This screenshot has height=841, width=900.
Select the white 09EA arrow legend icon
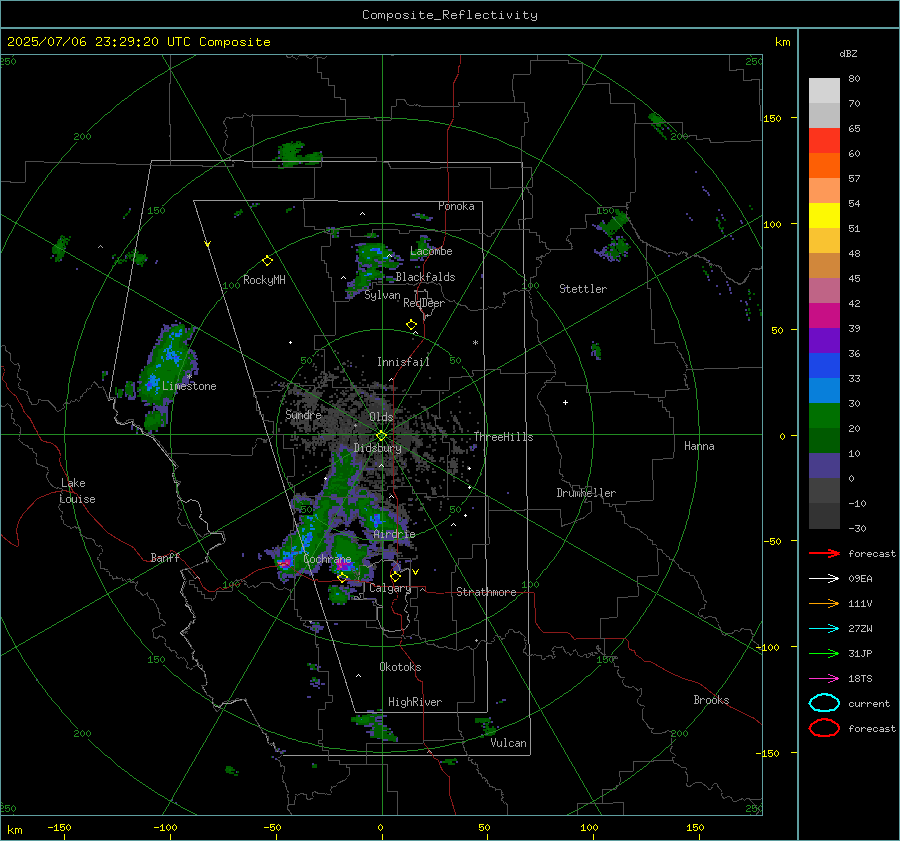(x=824, y=579)
